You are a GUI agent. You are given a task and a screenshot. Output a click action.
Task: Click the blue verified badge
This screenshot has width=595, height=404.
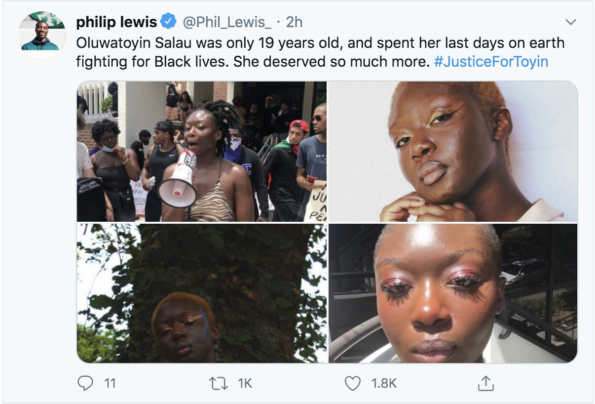pyautogui.click(x=168, y=21)
